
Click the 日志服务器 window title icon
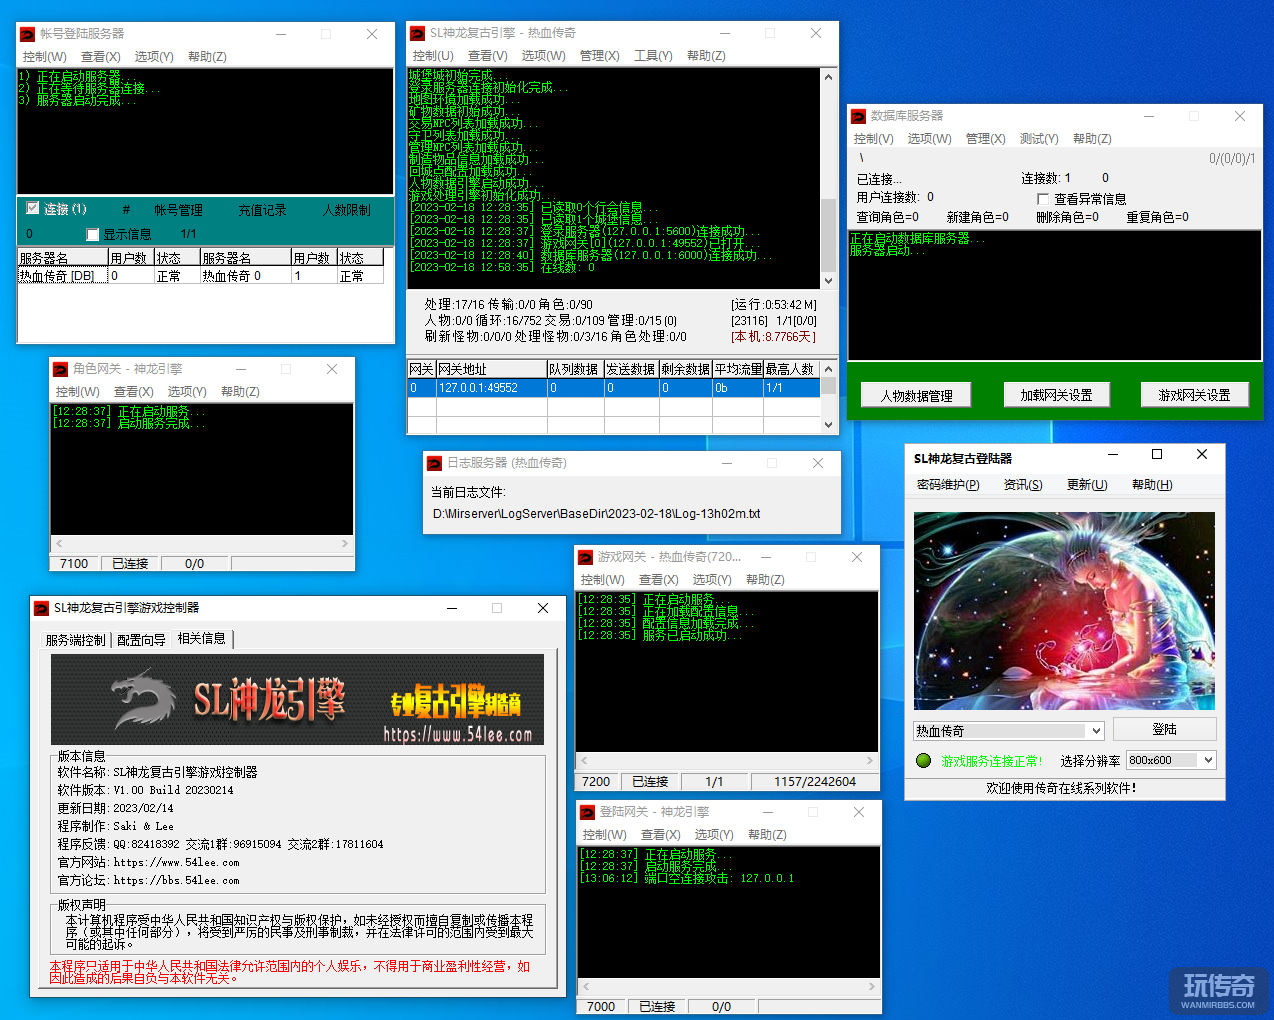pos(434,463)
